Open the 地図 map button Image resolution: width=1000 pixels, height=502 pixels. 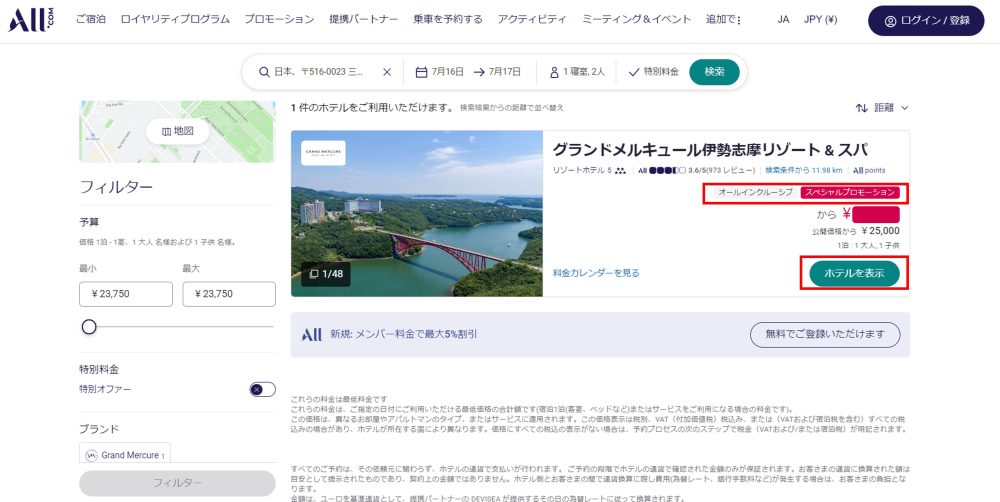[177, 131]
